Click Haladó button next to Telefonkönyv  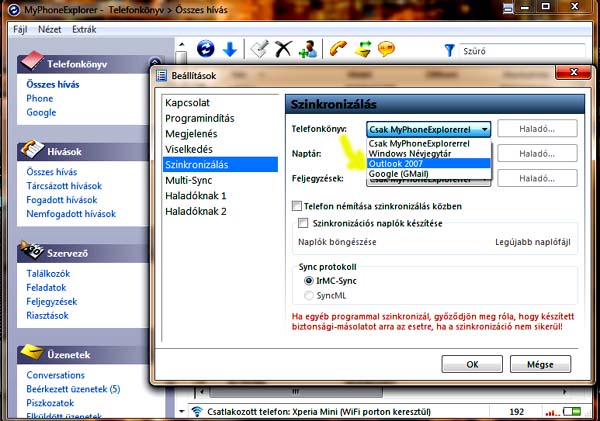tap(537, 129)
